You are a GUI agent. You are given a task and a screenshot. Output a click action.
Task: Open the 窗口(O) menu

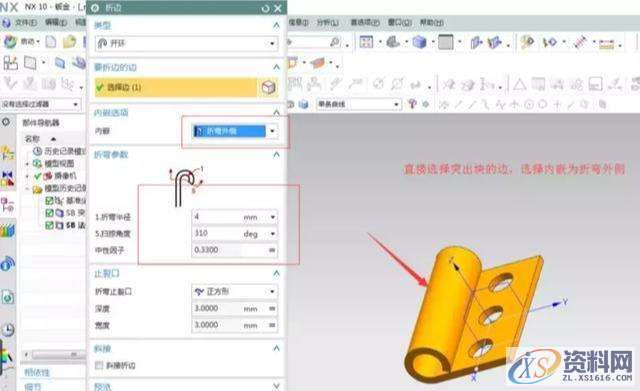399,23
